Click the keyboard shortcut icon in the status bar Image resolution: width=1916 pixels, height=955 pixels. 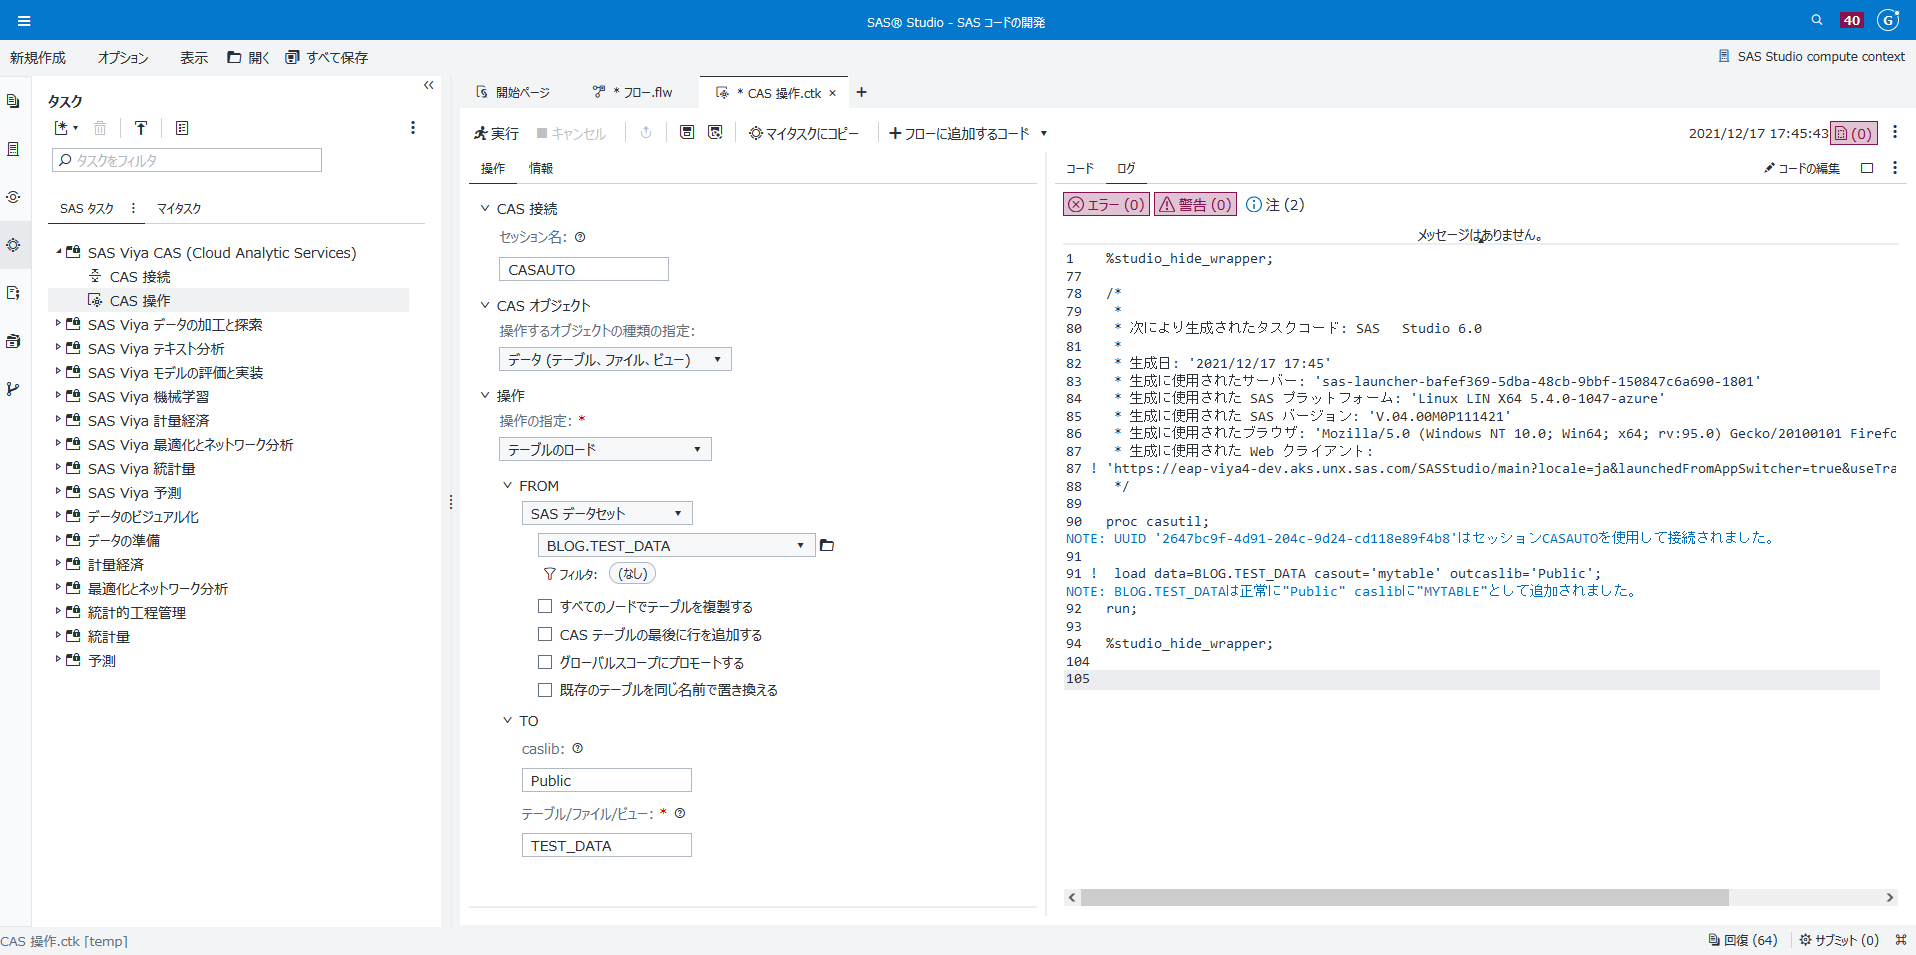pyautogui.click(x=1901, y=940)
